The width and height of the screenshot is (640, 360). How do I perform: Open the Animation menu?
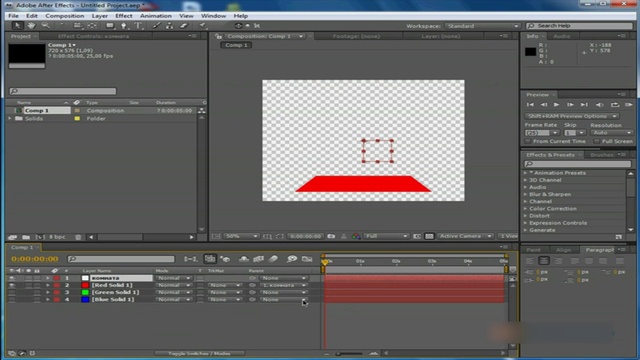(x=156, y=16)
